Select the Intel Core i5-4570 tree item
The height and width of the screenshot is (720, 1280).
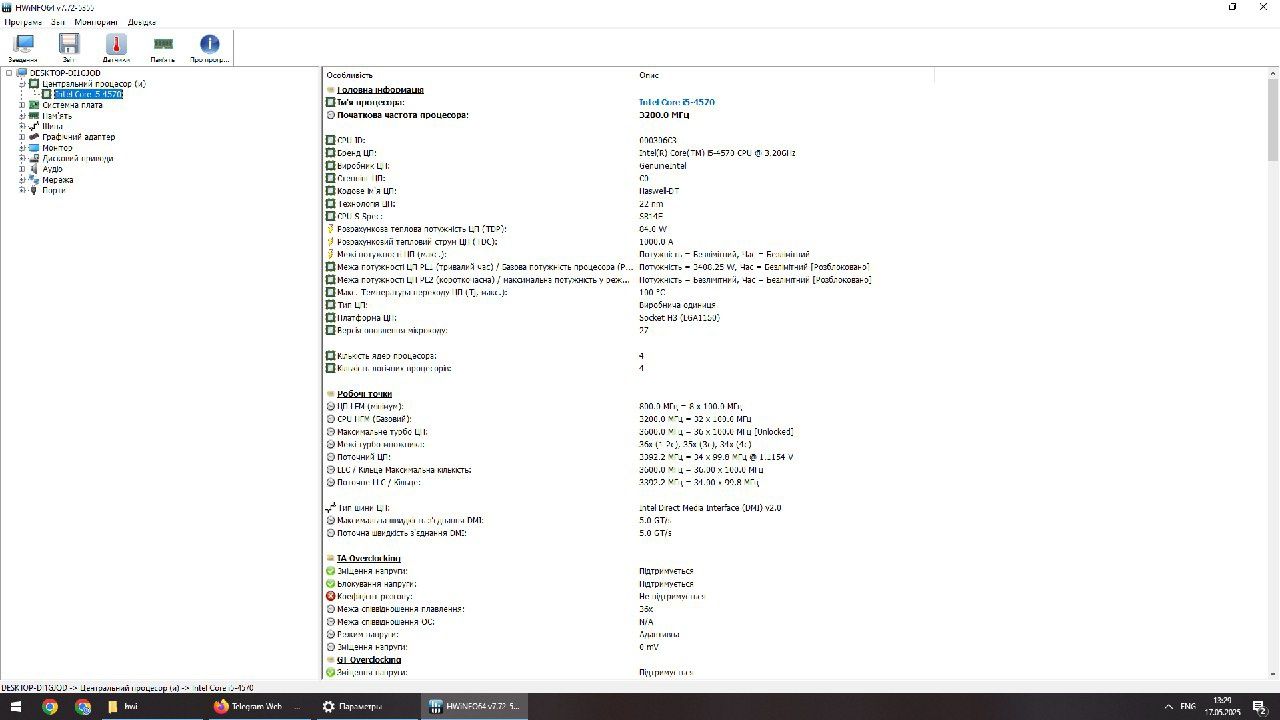pyautogui.click(x=88, y=94)
